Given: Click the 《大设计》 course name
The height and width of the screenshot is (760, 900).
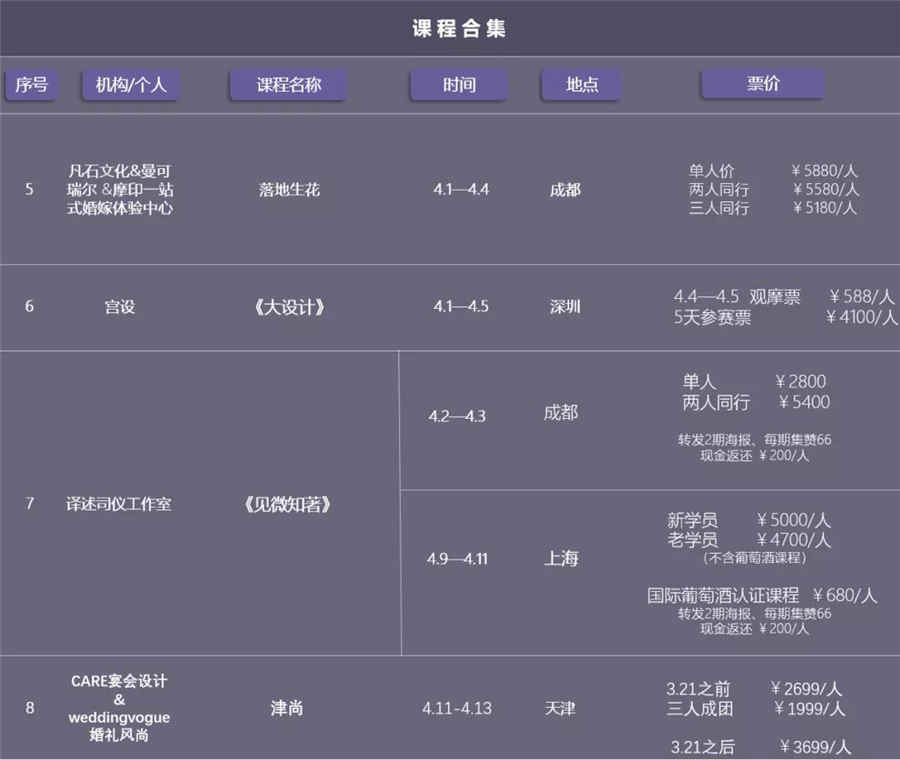Looking at the screenshot, I should (x=289, y=307).
